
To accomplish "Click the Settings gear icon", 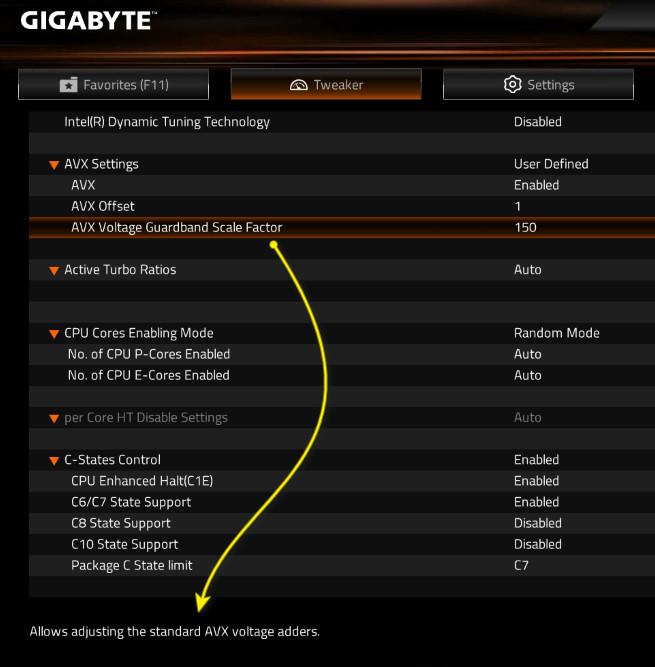I will click(x=512, y=84).
